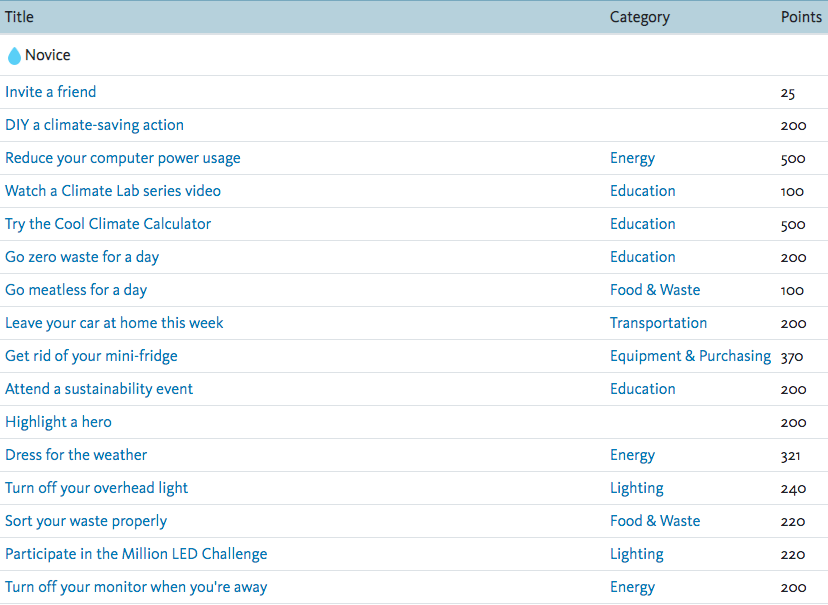Click 500 points in computer power usage row

point(793,159)
